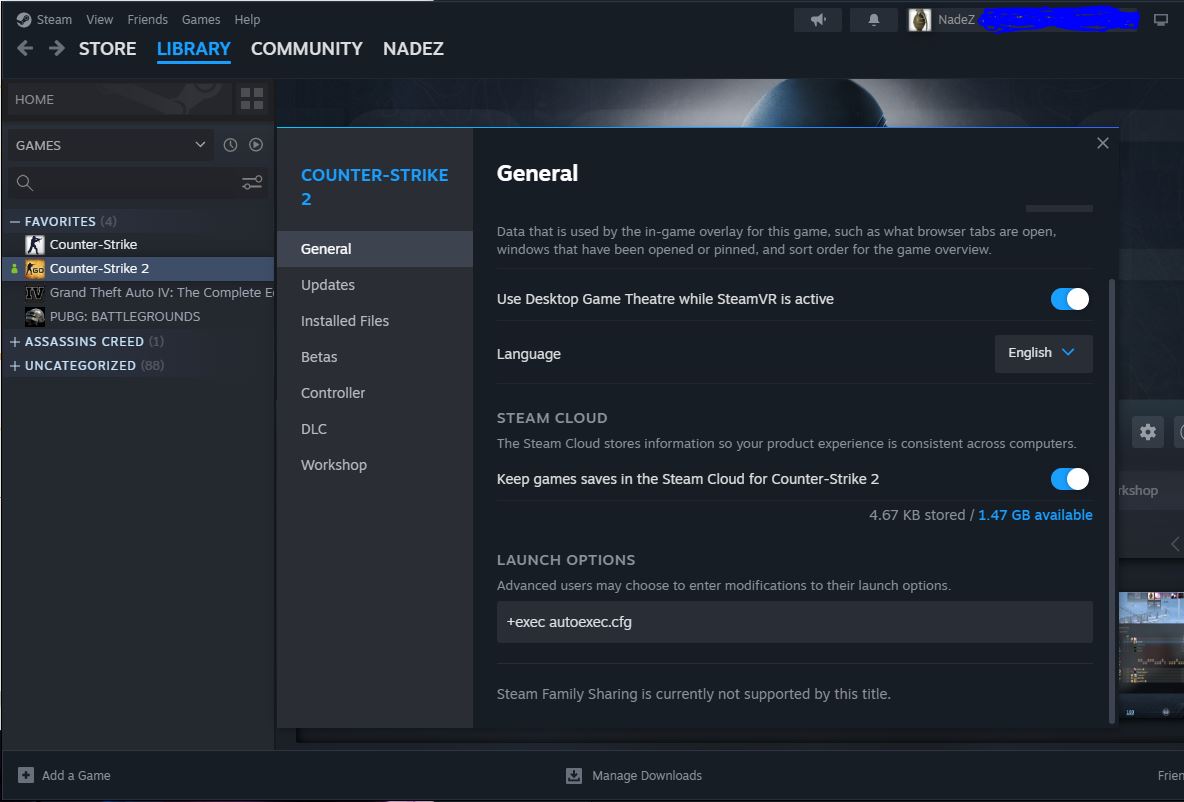Click the Counter-Strike game icon
Screen dimensions: 1184x802
[x=35, y=245]
